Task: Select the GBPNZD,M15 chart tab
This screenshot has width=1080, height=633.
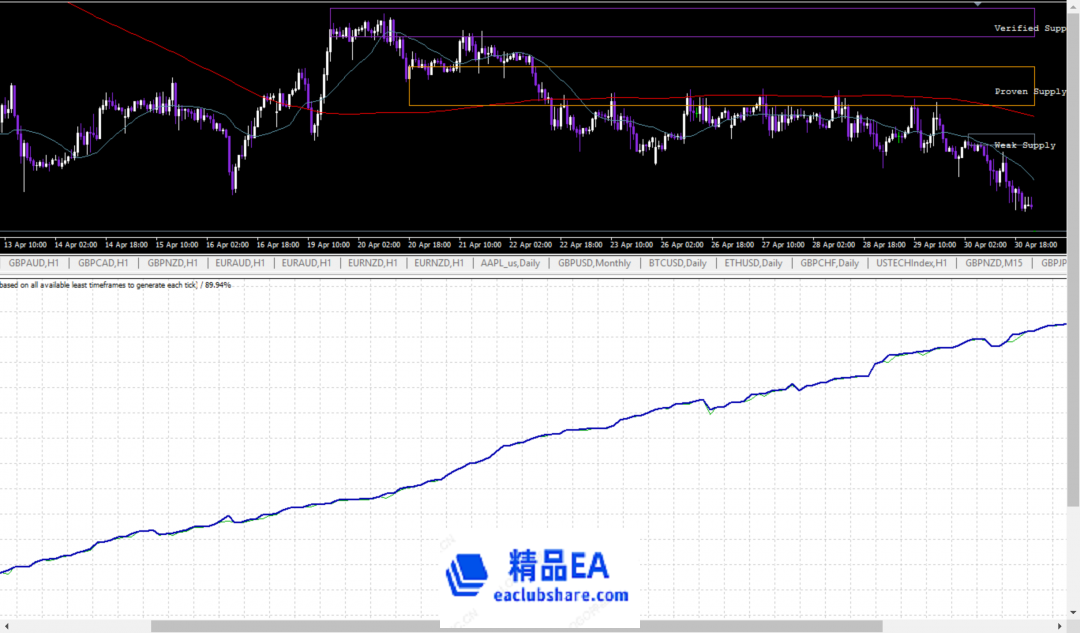Action: coord(994,263)
